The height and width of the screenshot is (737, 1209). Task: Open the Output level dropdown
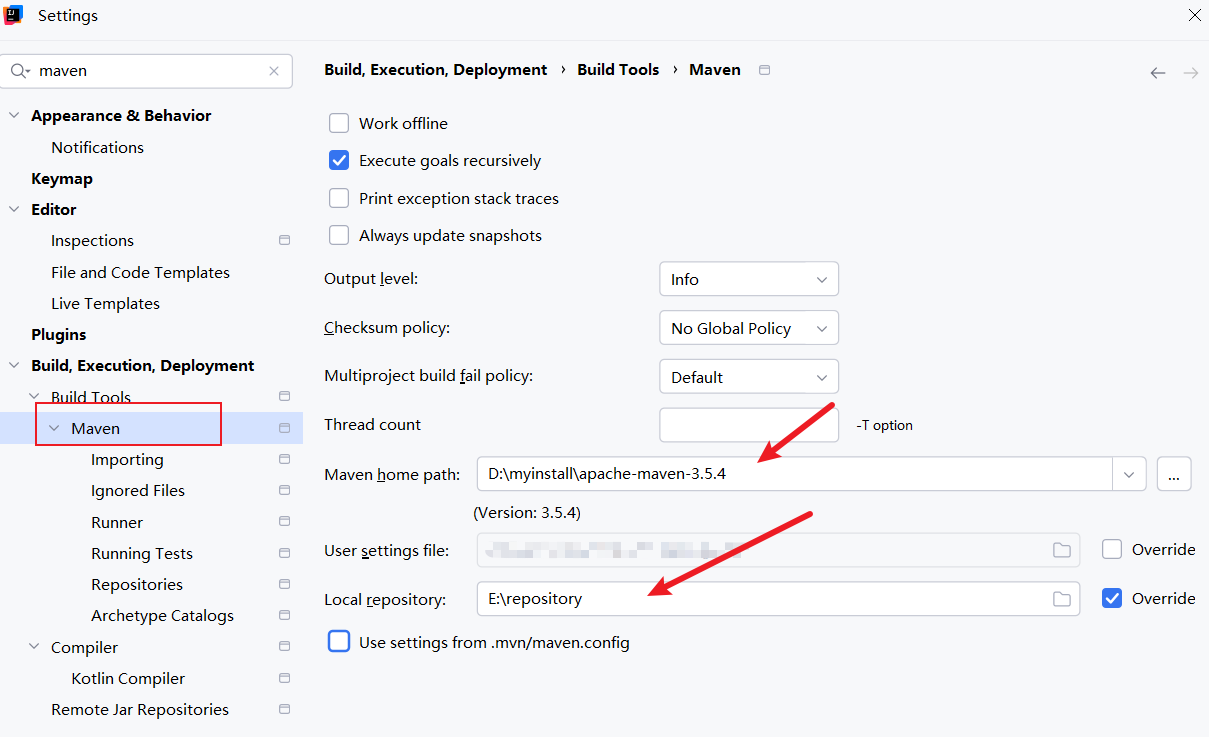(x=748, y=280)
